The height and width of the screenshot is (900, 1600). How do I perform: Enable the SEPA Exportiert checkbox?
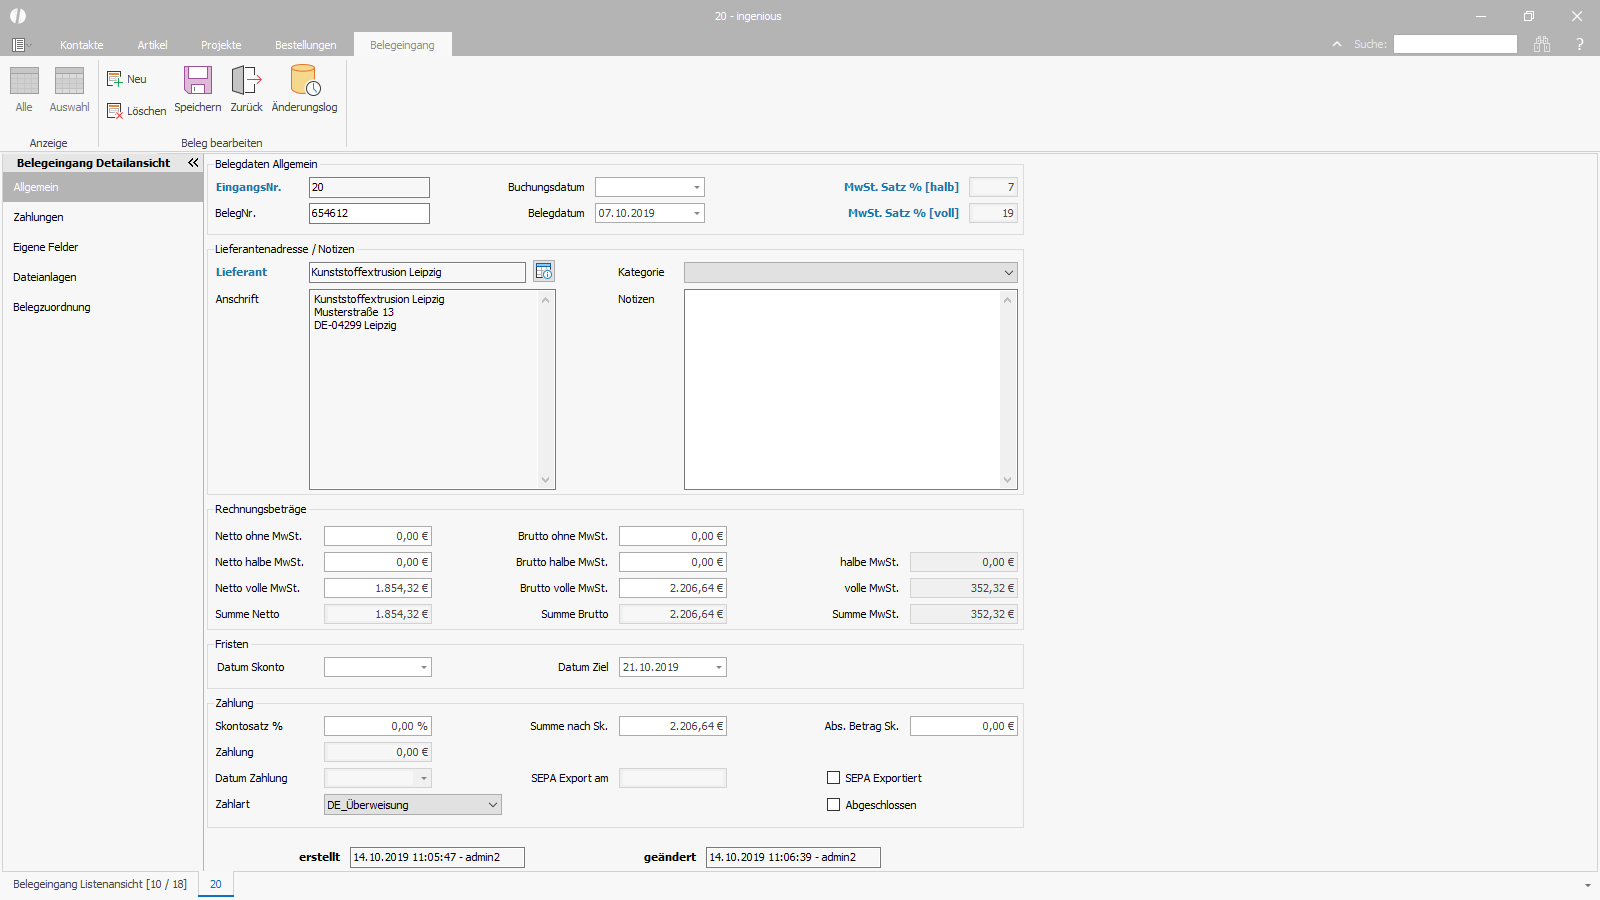point(833,777)
